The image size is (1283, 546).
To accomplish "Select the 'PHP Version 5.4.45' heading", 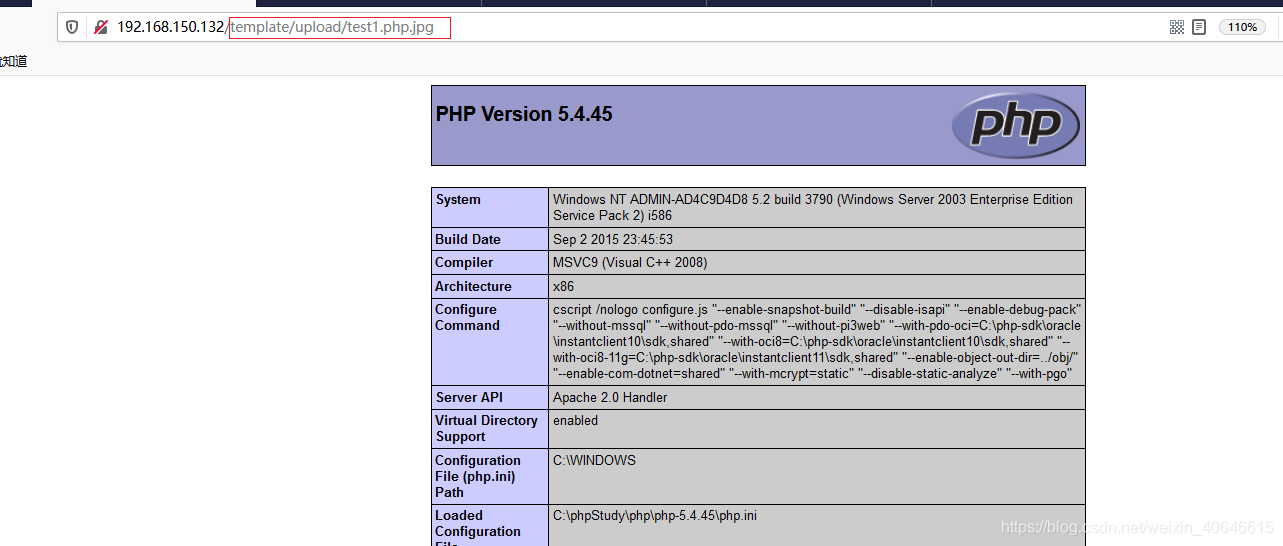I will pos(524,114).
